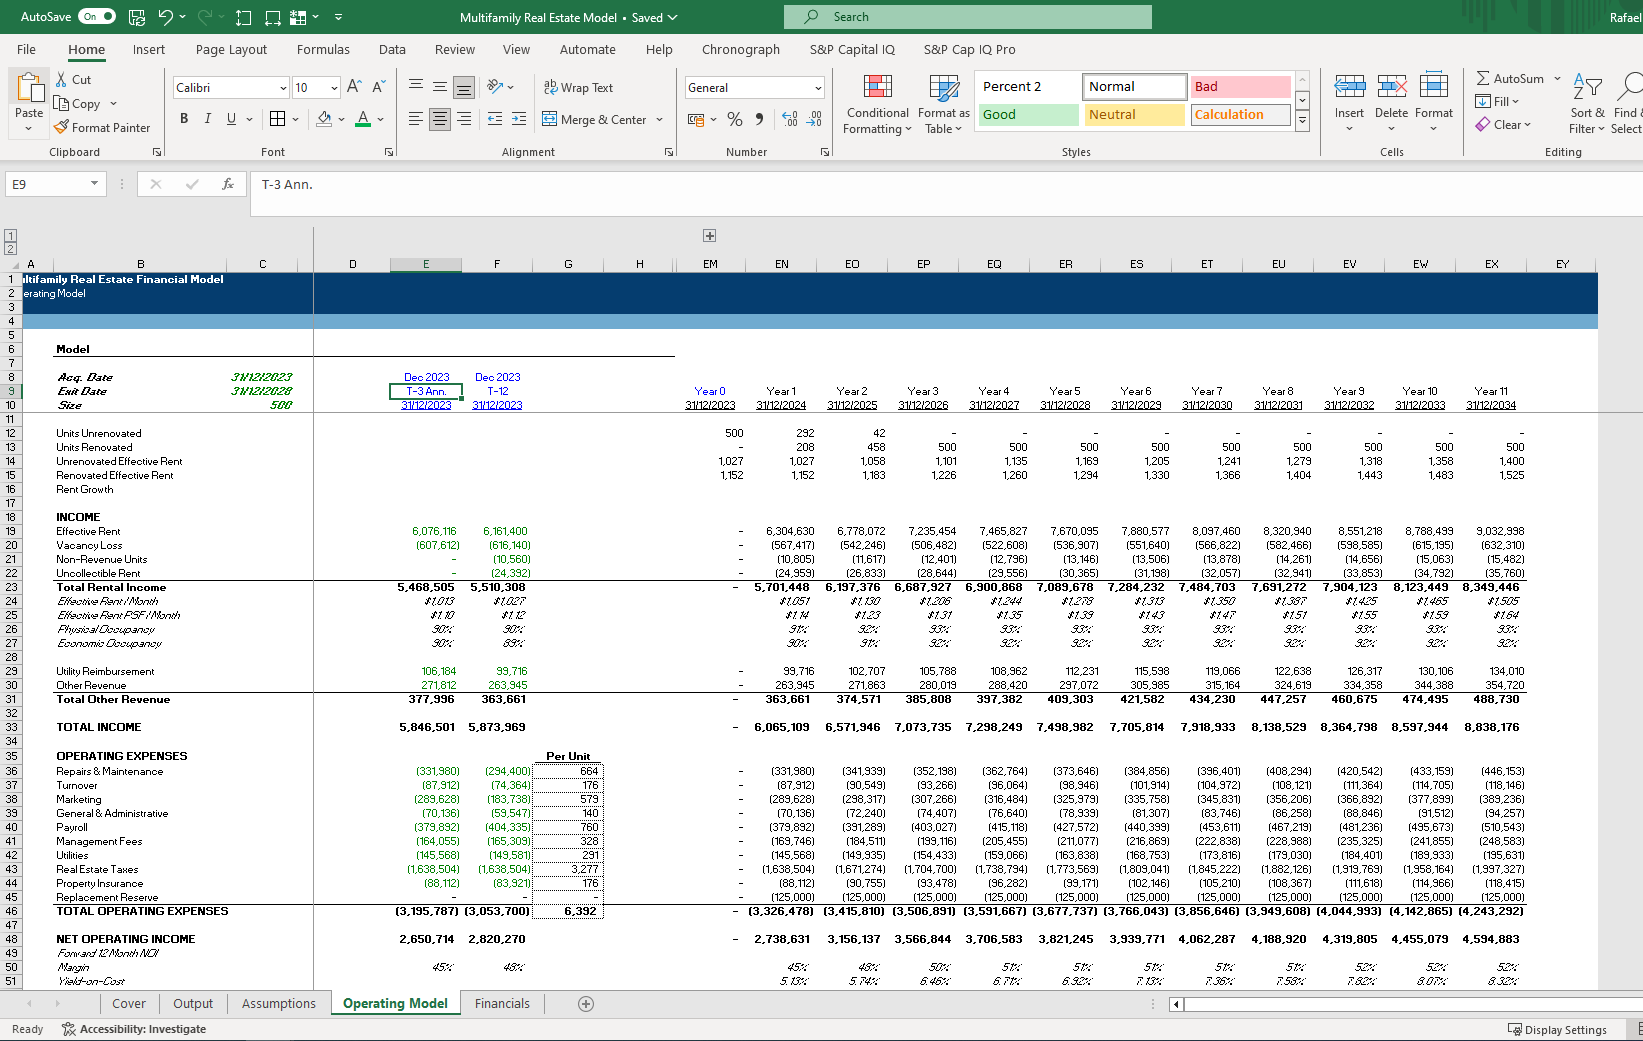This screenshot has height=1041, width=1643.
Task: Apply italic formatting
Action: pyautogui.click(x=207, y=118)
